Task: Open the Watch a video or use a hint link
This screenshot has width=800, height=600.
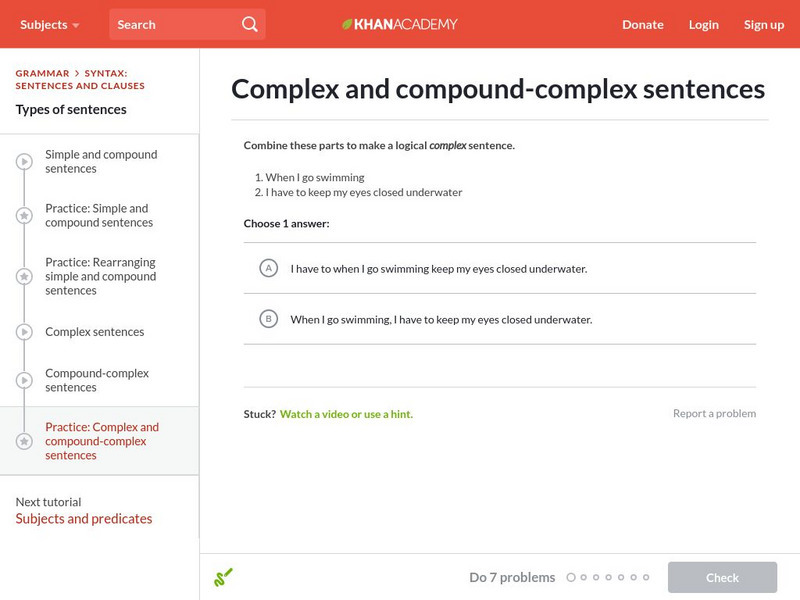Action: tap(346, 414)
